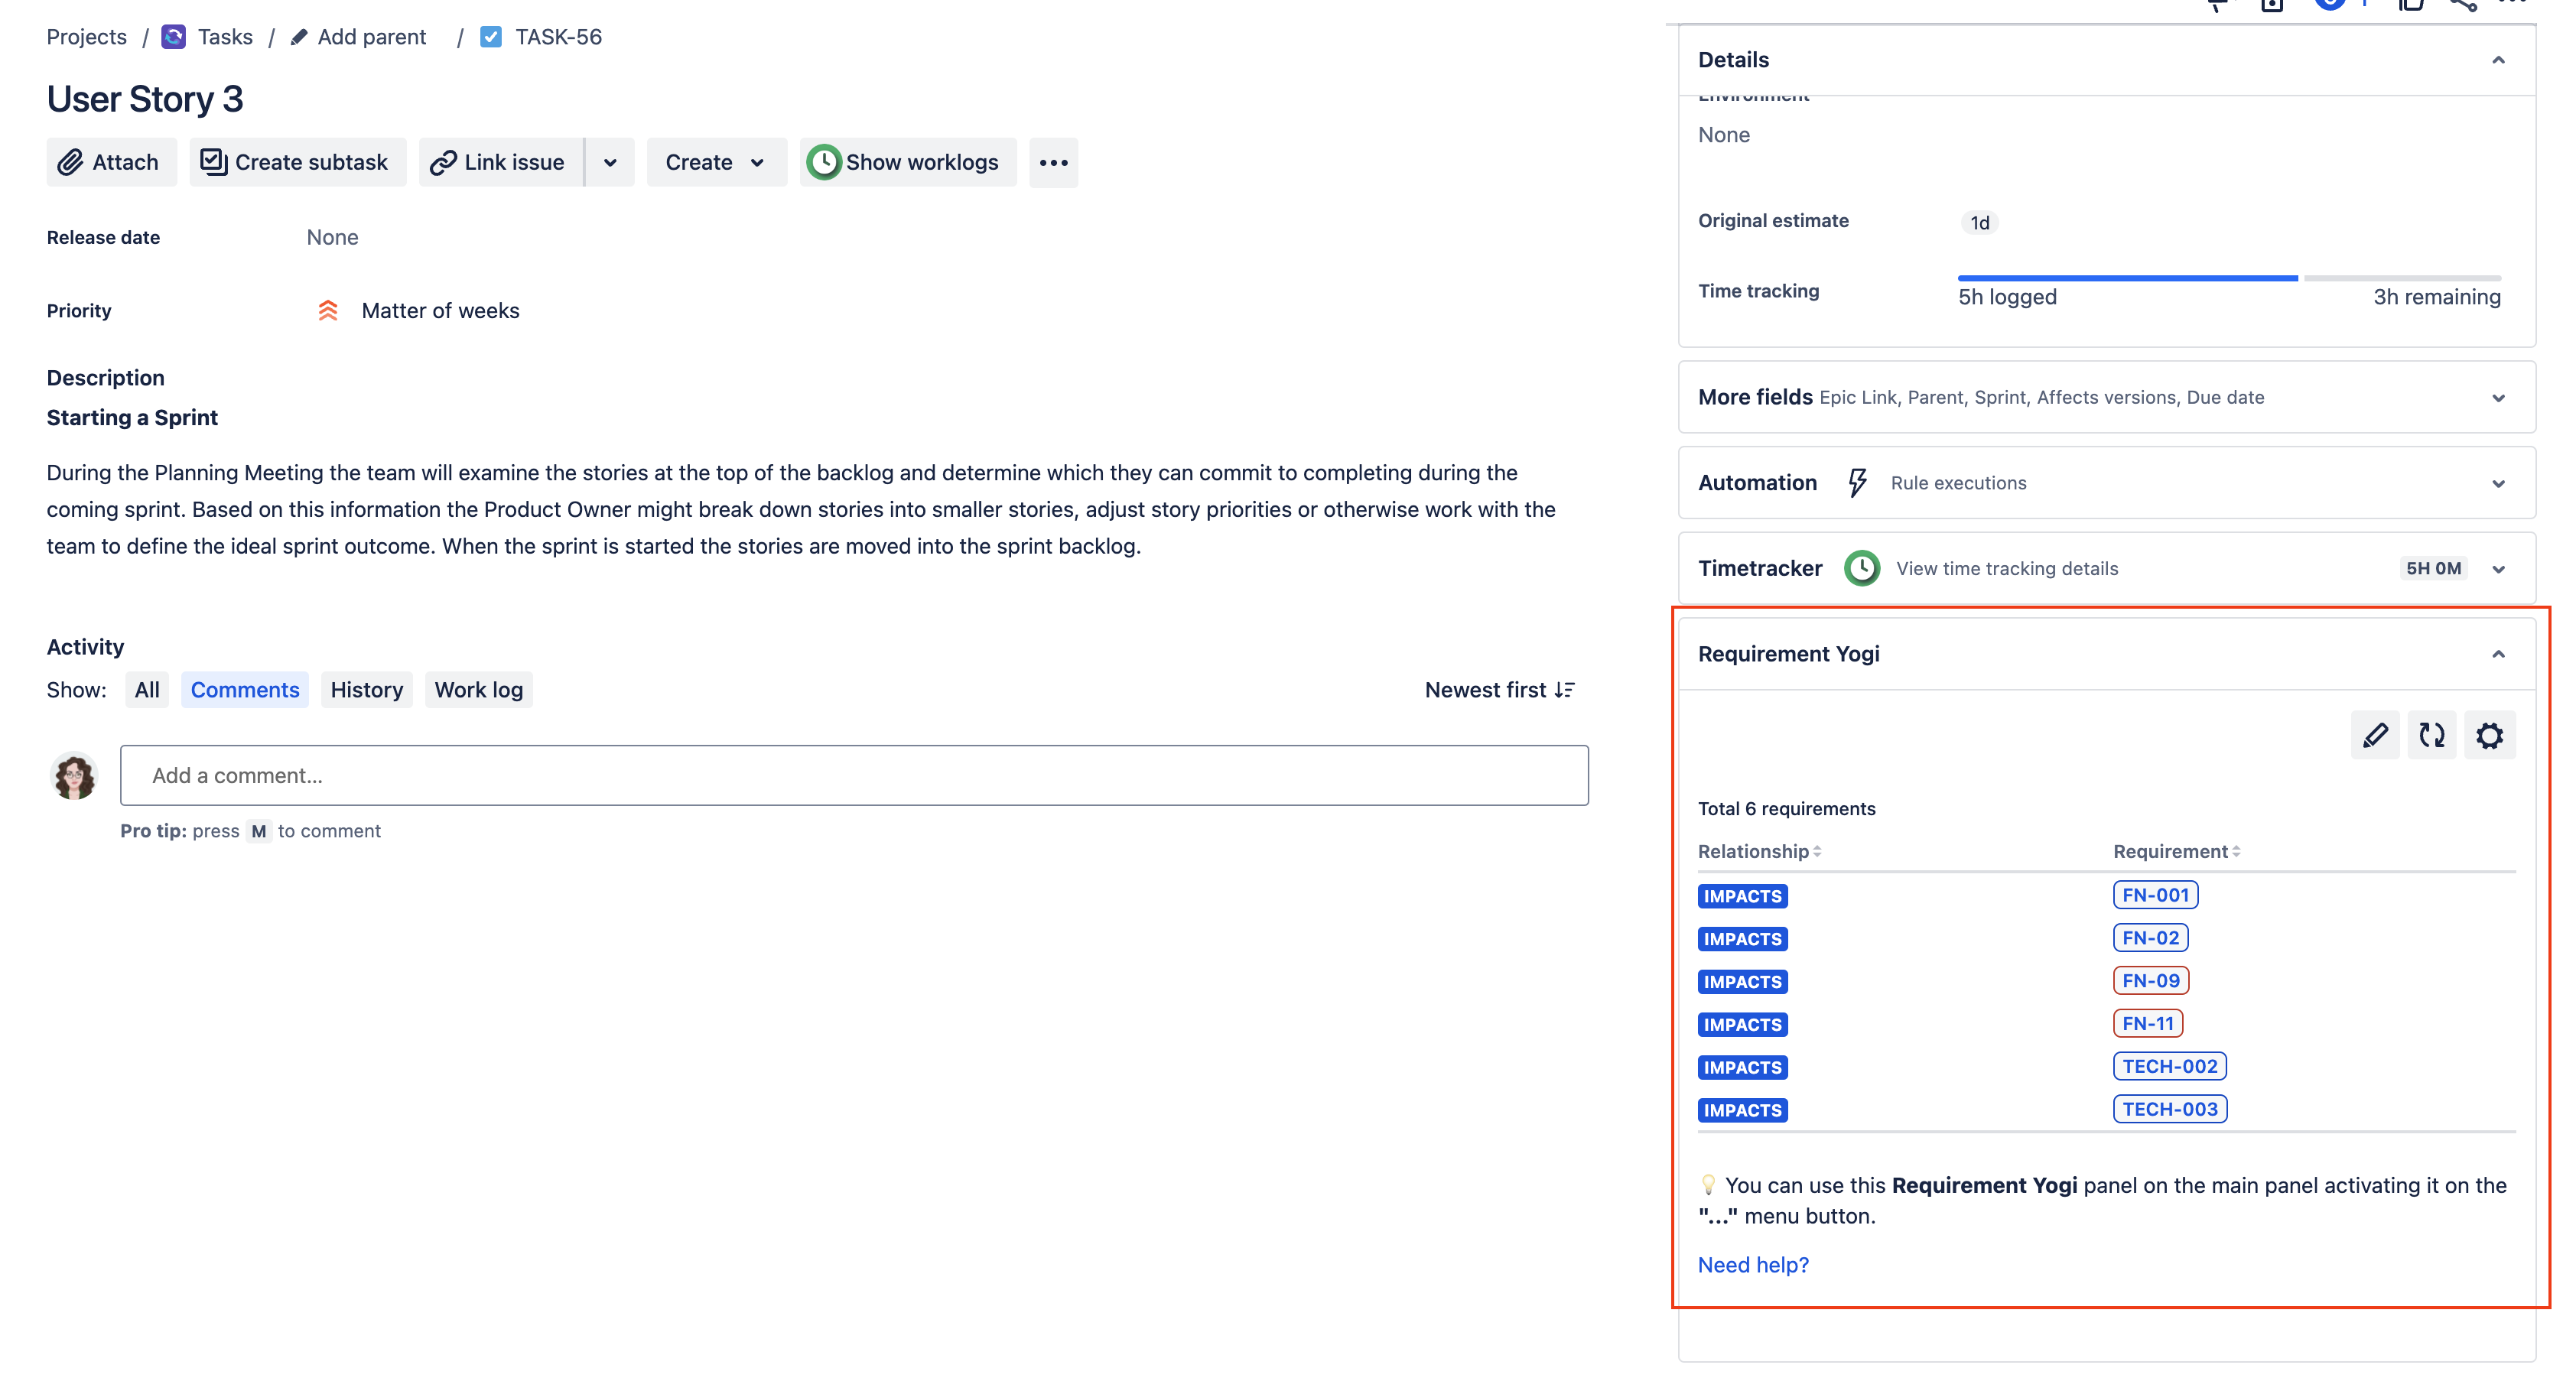This screenshot has width=2576, height=1378.
Task: Click the All activity filter toggle
Action: pos(147,688)
